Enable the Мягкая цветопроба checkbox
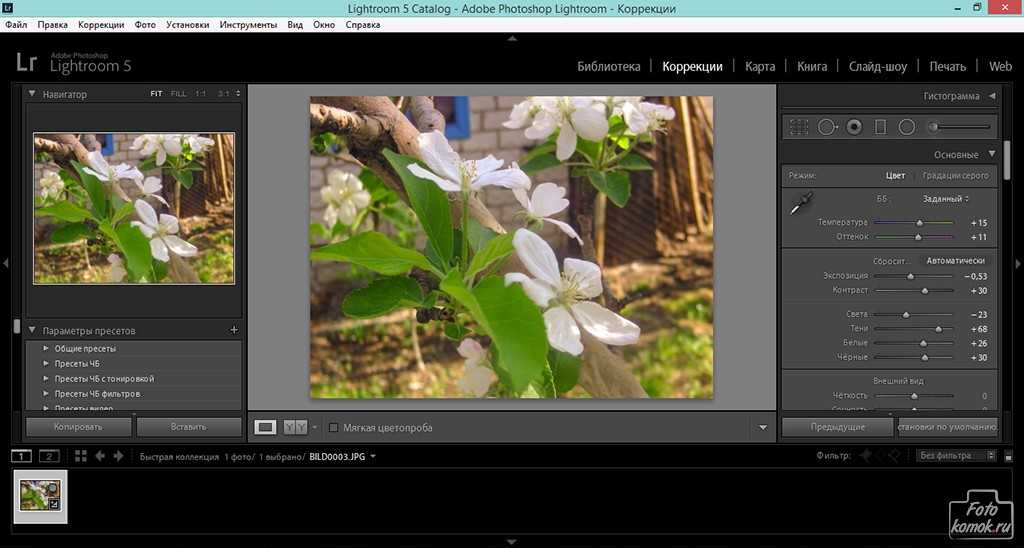 pyautogui.click(x=334, y=427)
